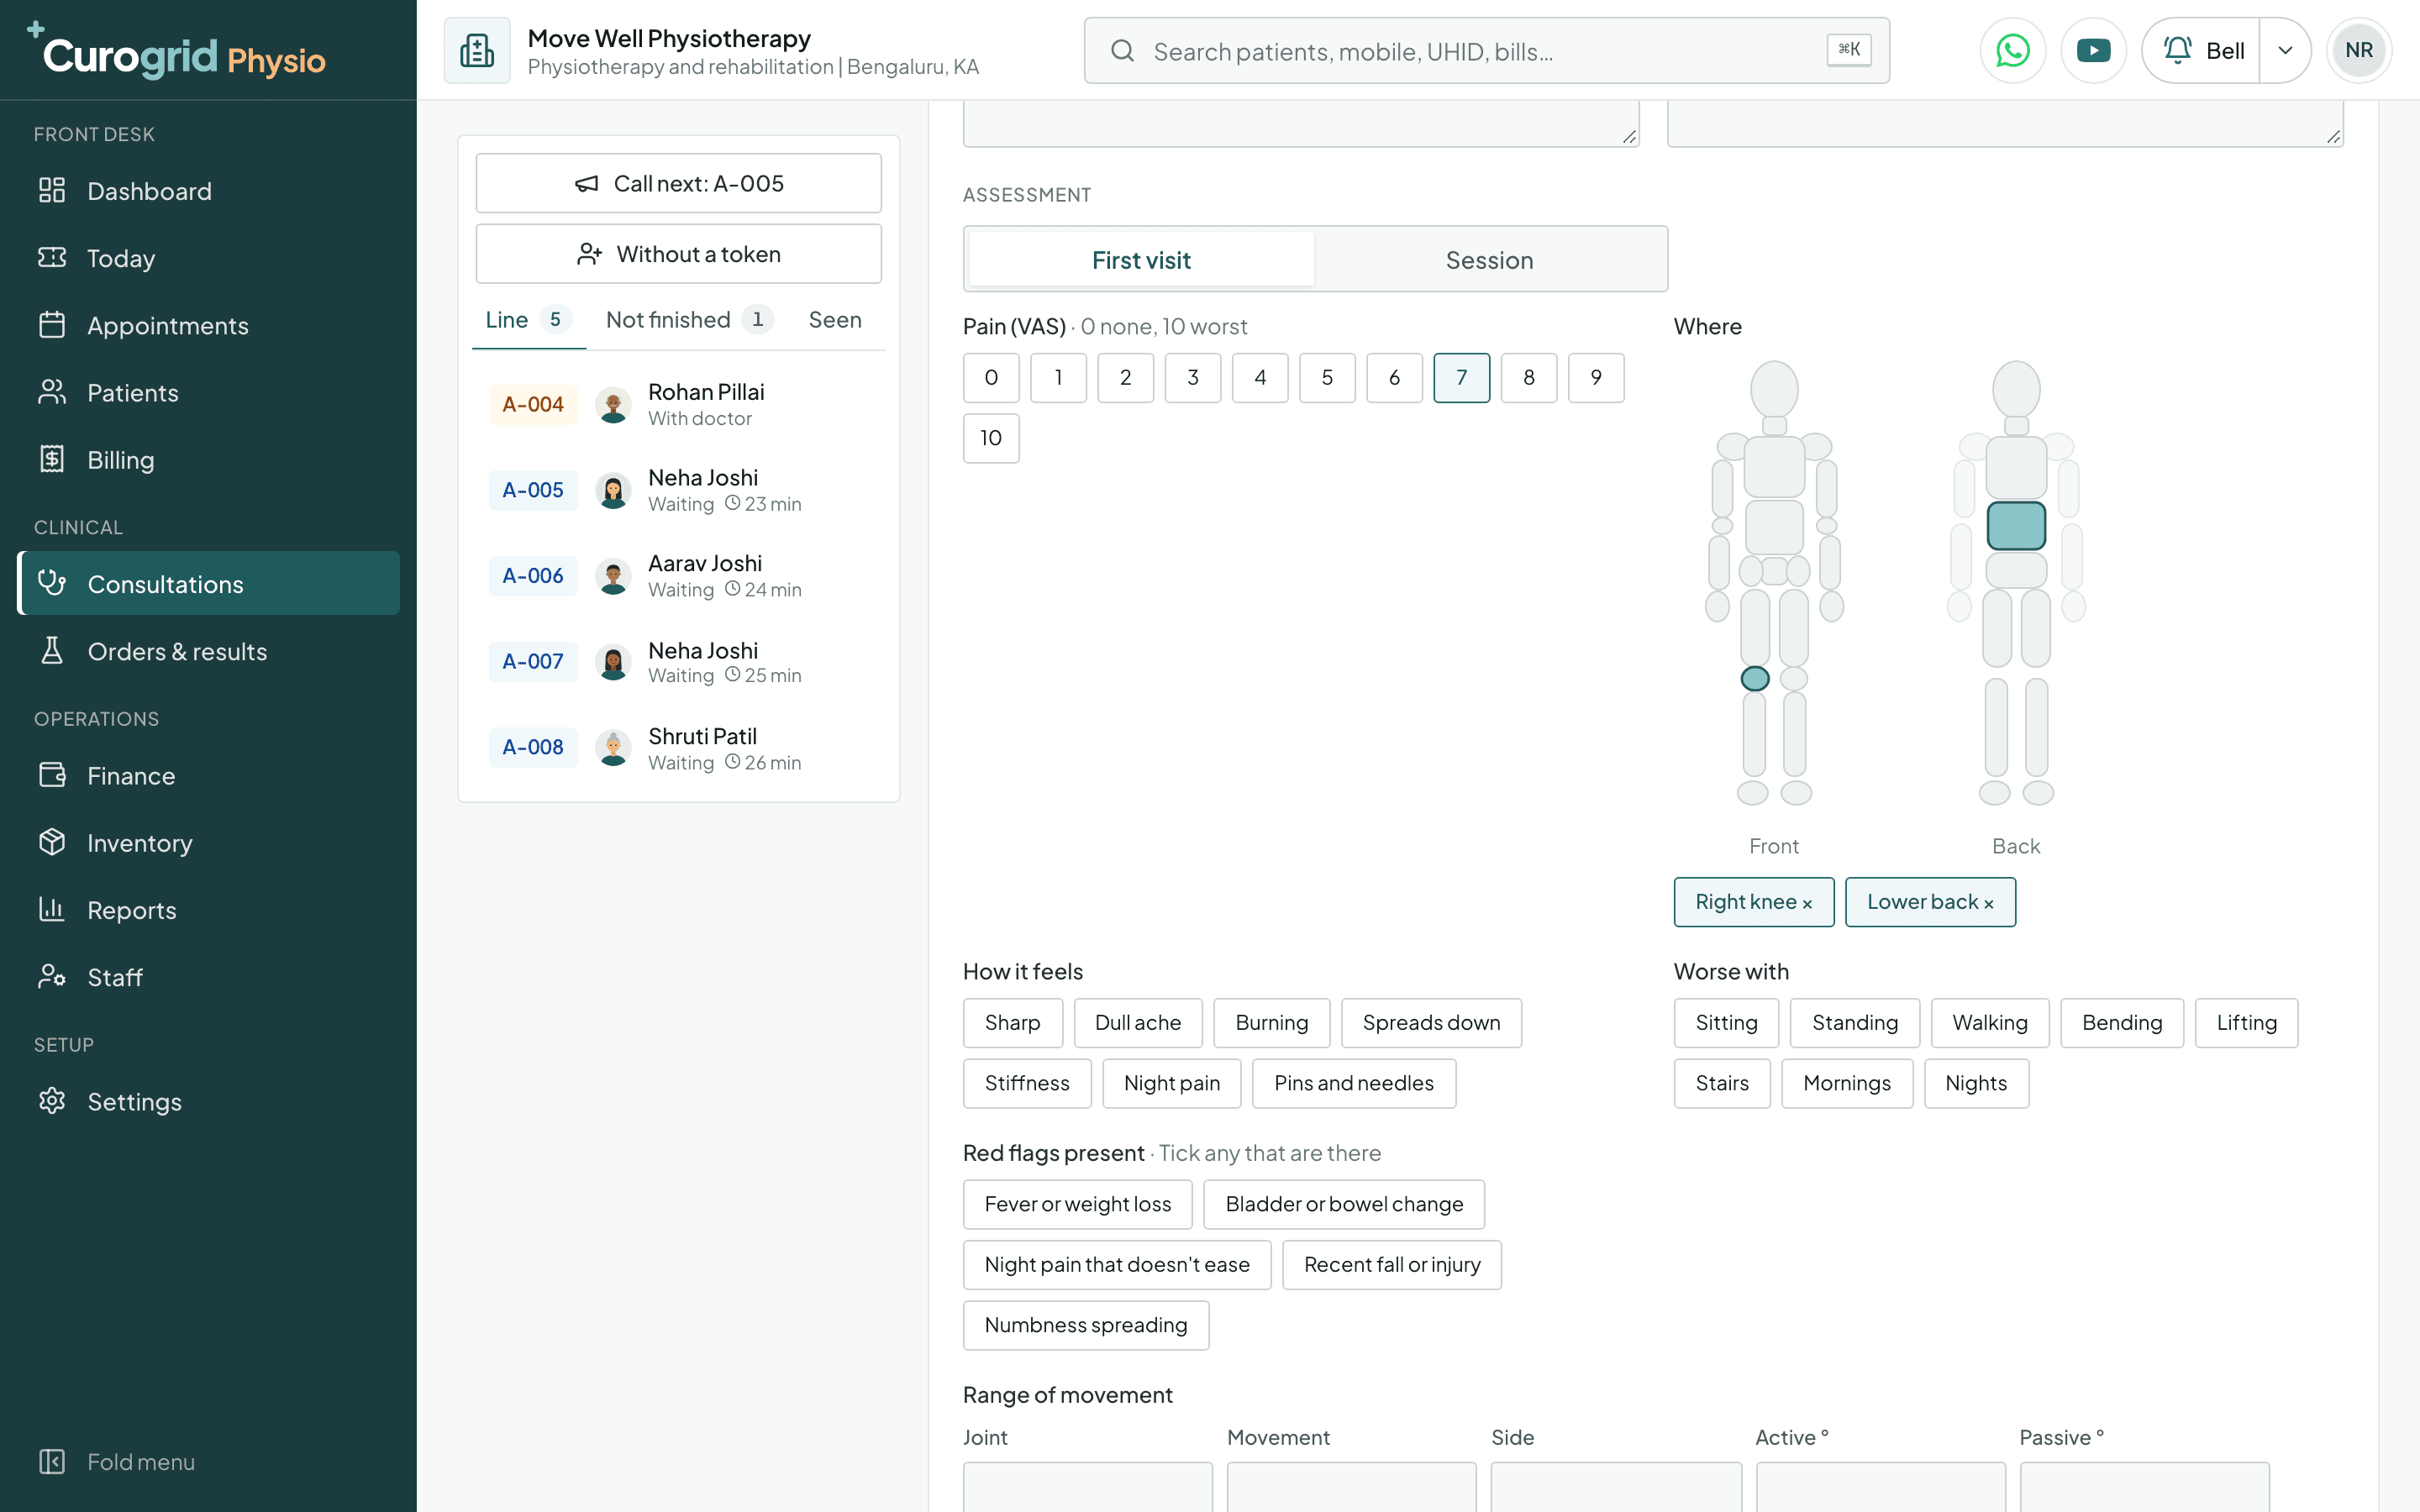The height and width of the screenshot is (1512, 2420).
Task: Toggle Sharp pain descriptor
Action: 1012,1022
